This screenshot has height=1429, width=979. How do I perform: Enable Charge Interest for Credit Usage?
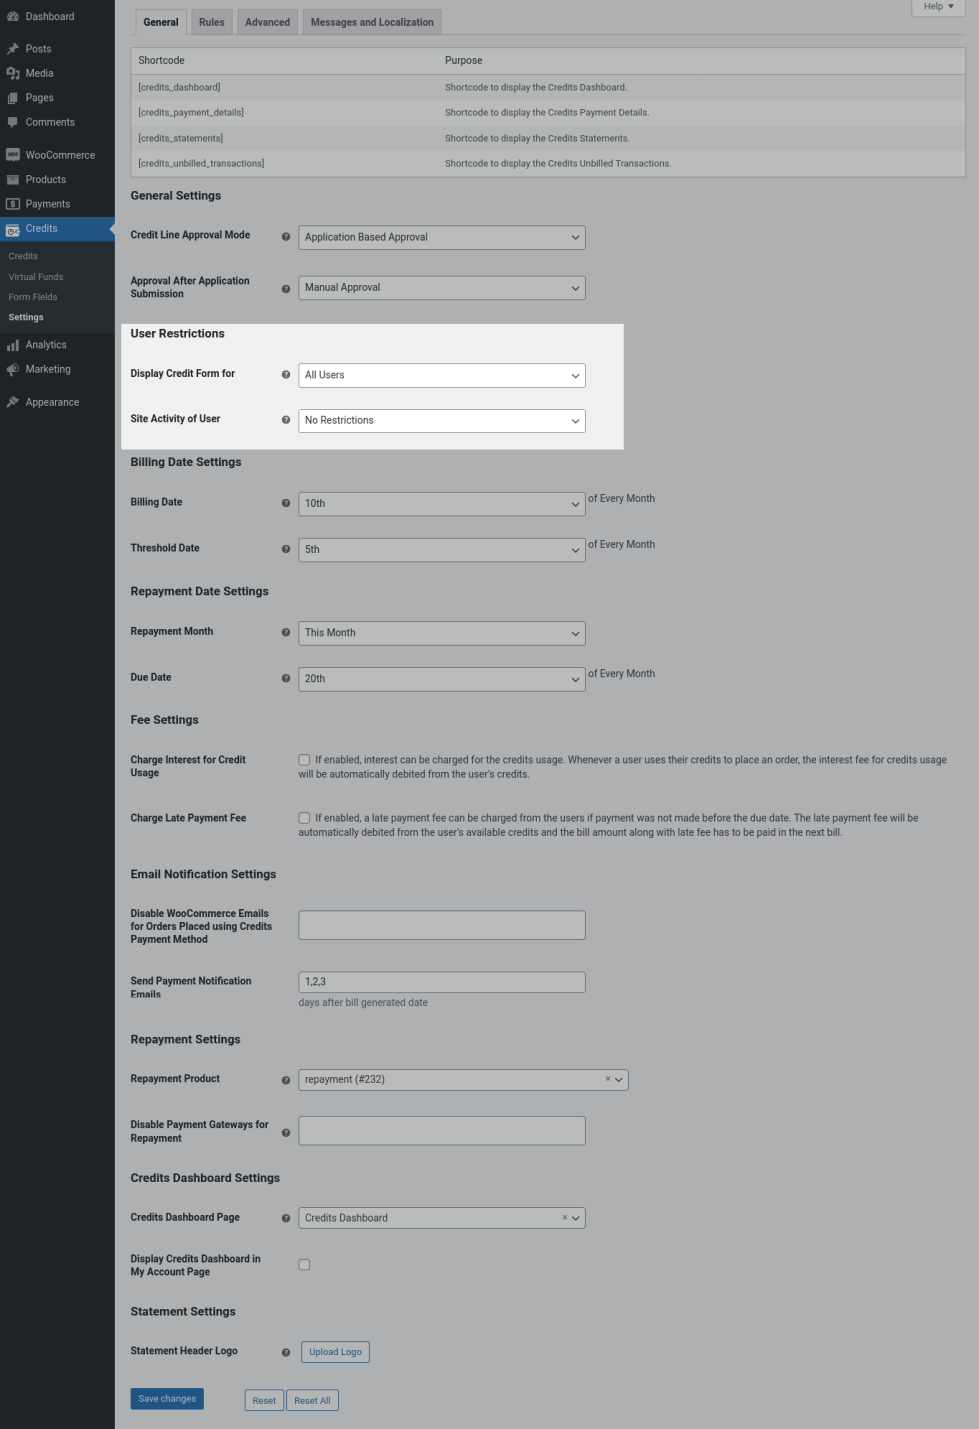[304, 760]
